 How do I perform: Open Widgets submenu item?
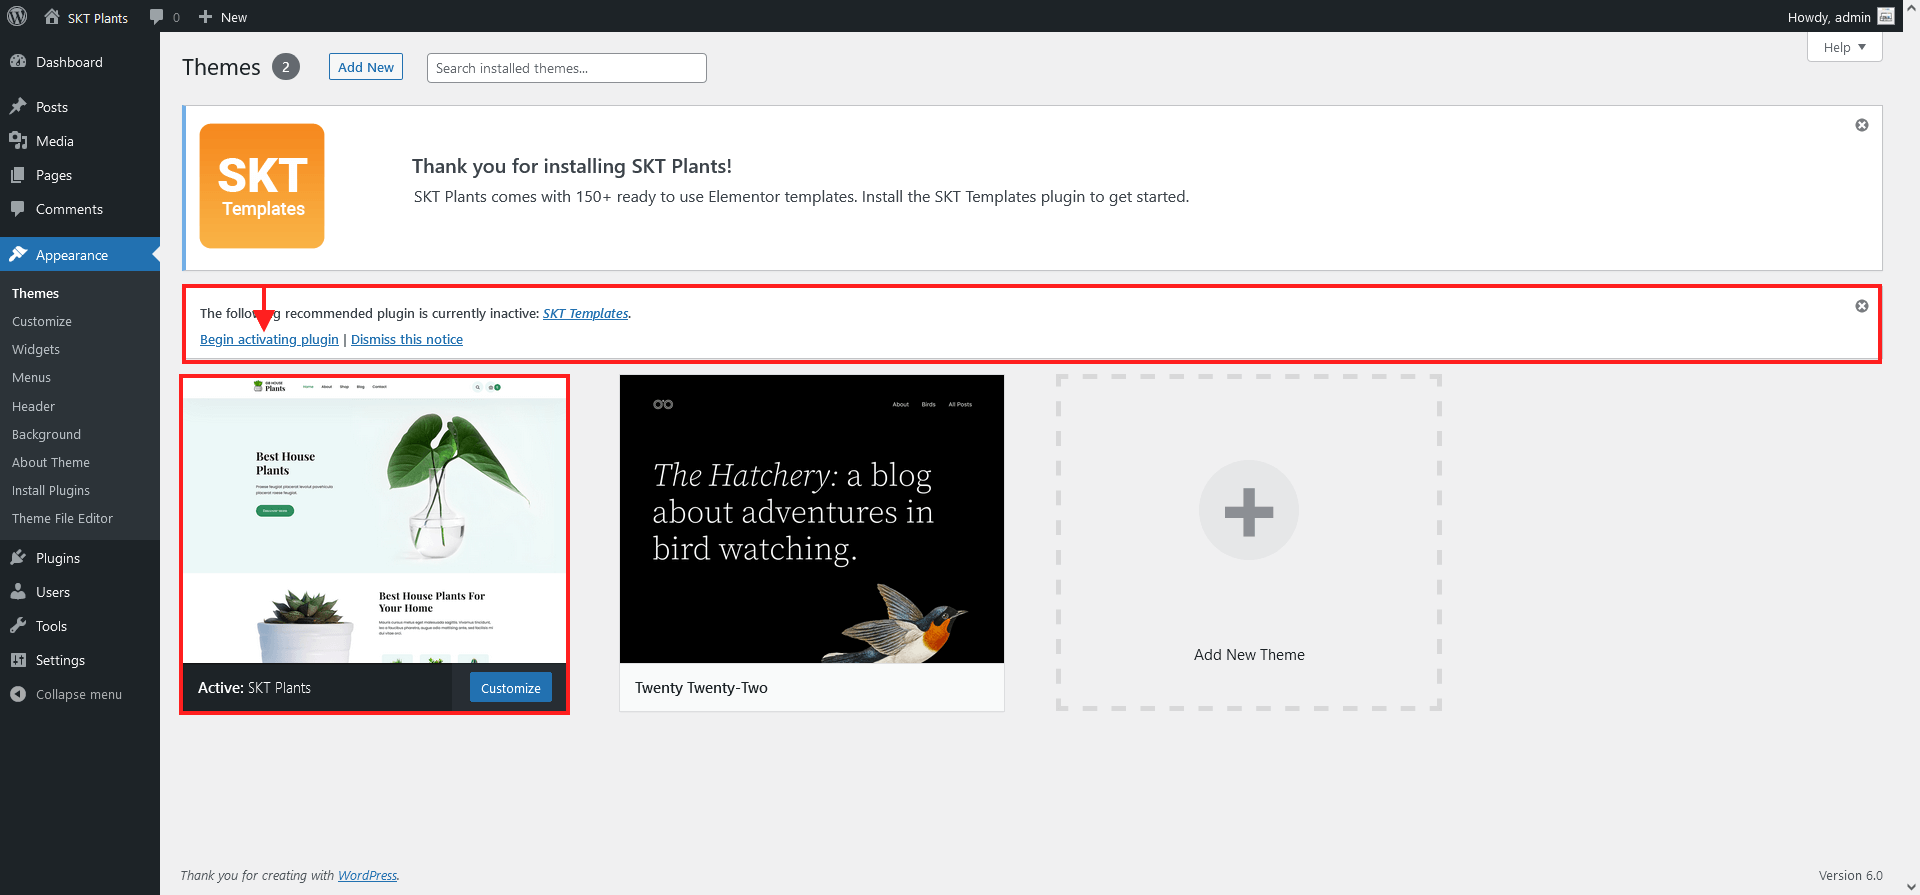(36, 349)
